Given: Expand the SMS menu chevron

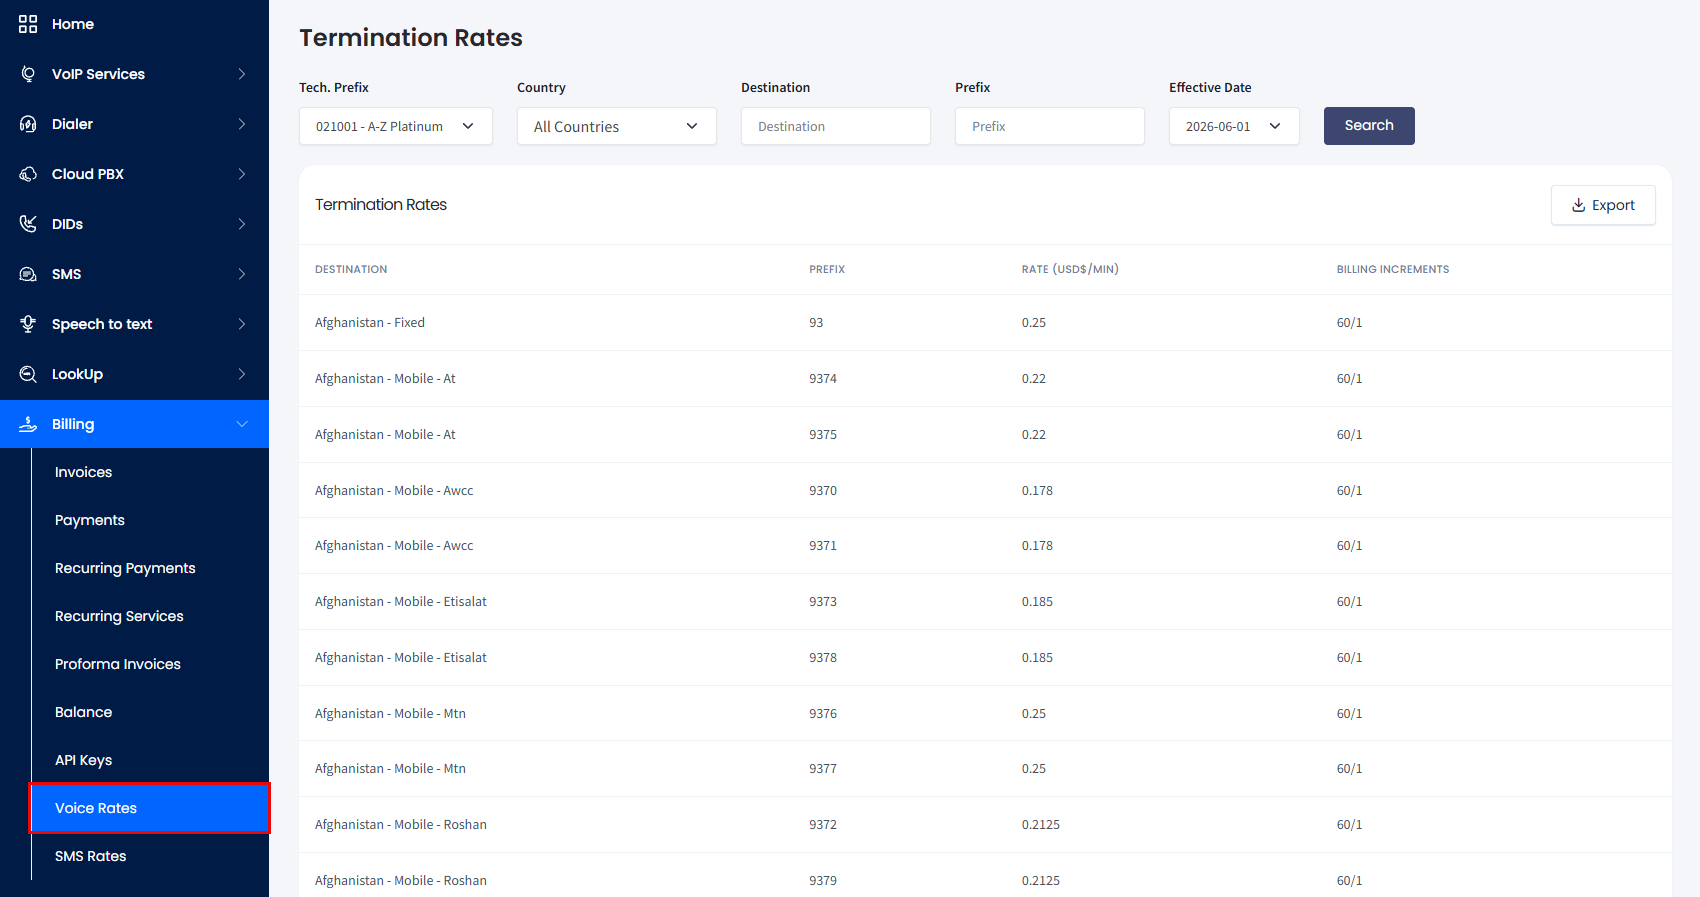Looking at the screenshot, I should click(x=242, y=274).
